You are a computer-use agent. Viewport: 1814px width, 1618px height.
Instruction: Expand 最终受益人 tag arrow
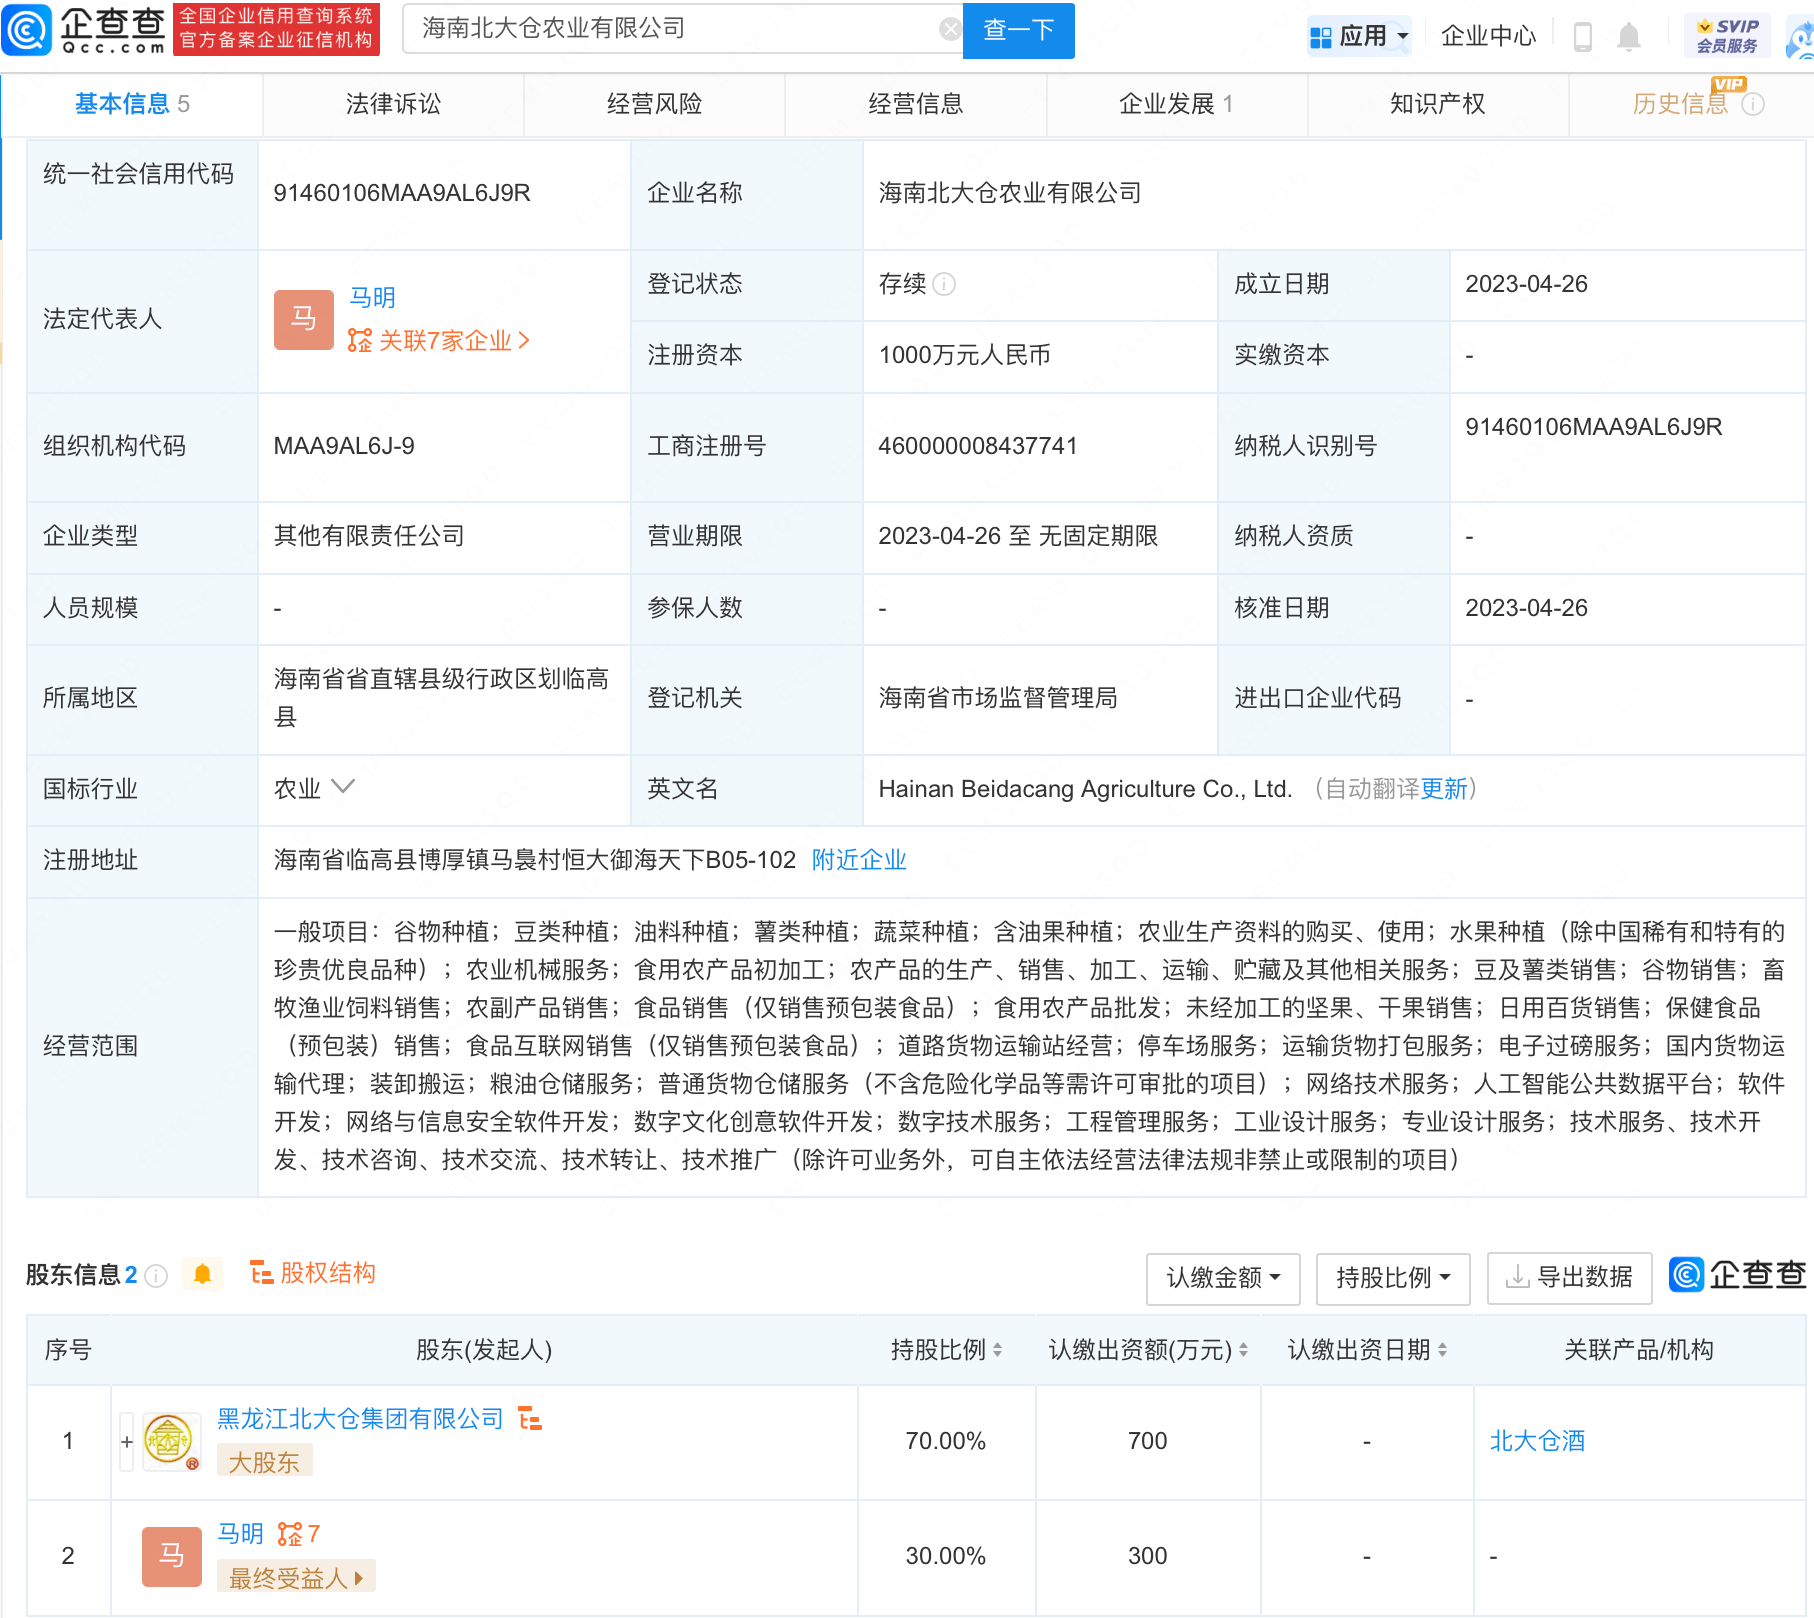pos(359,1578)
